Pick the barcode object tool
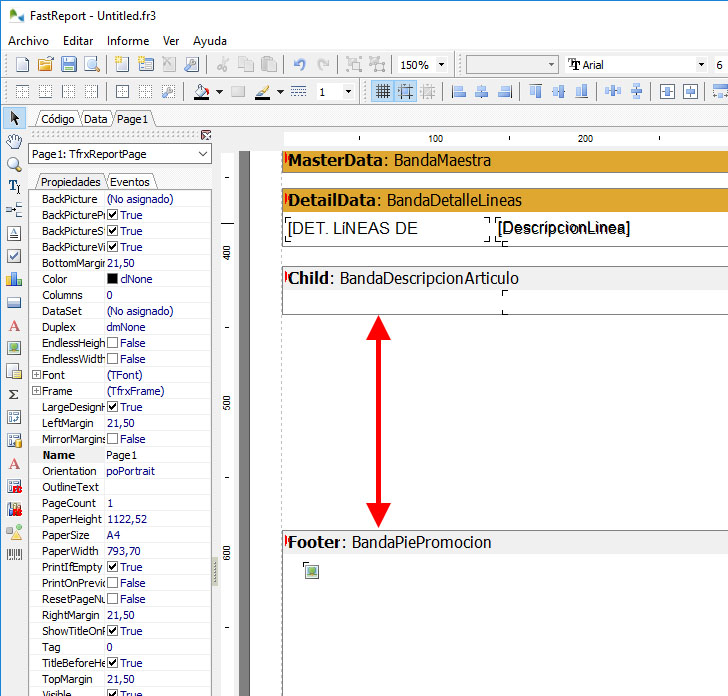 point(14,555)
